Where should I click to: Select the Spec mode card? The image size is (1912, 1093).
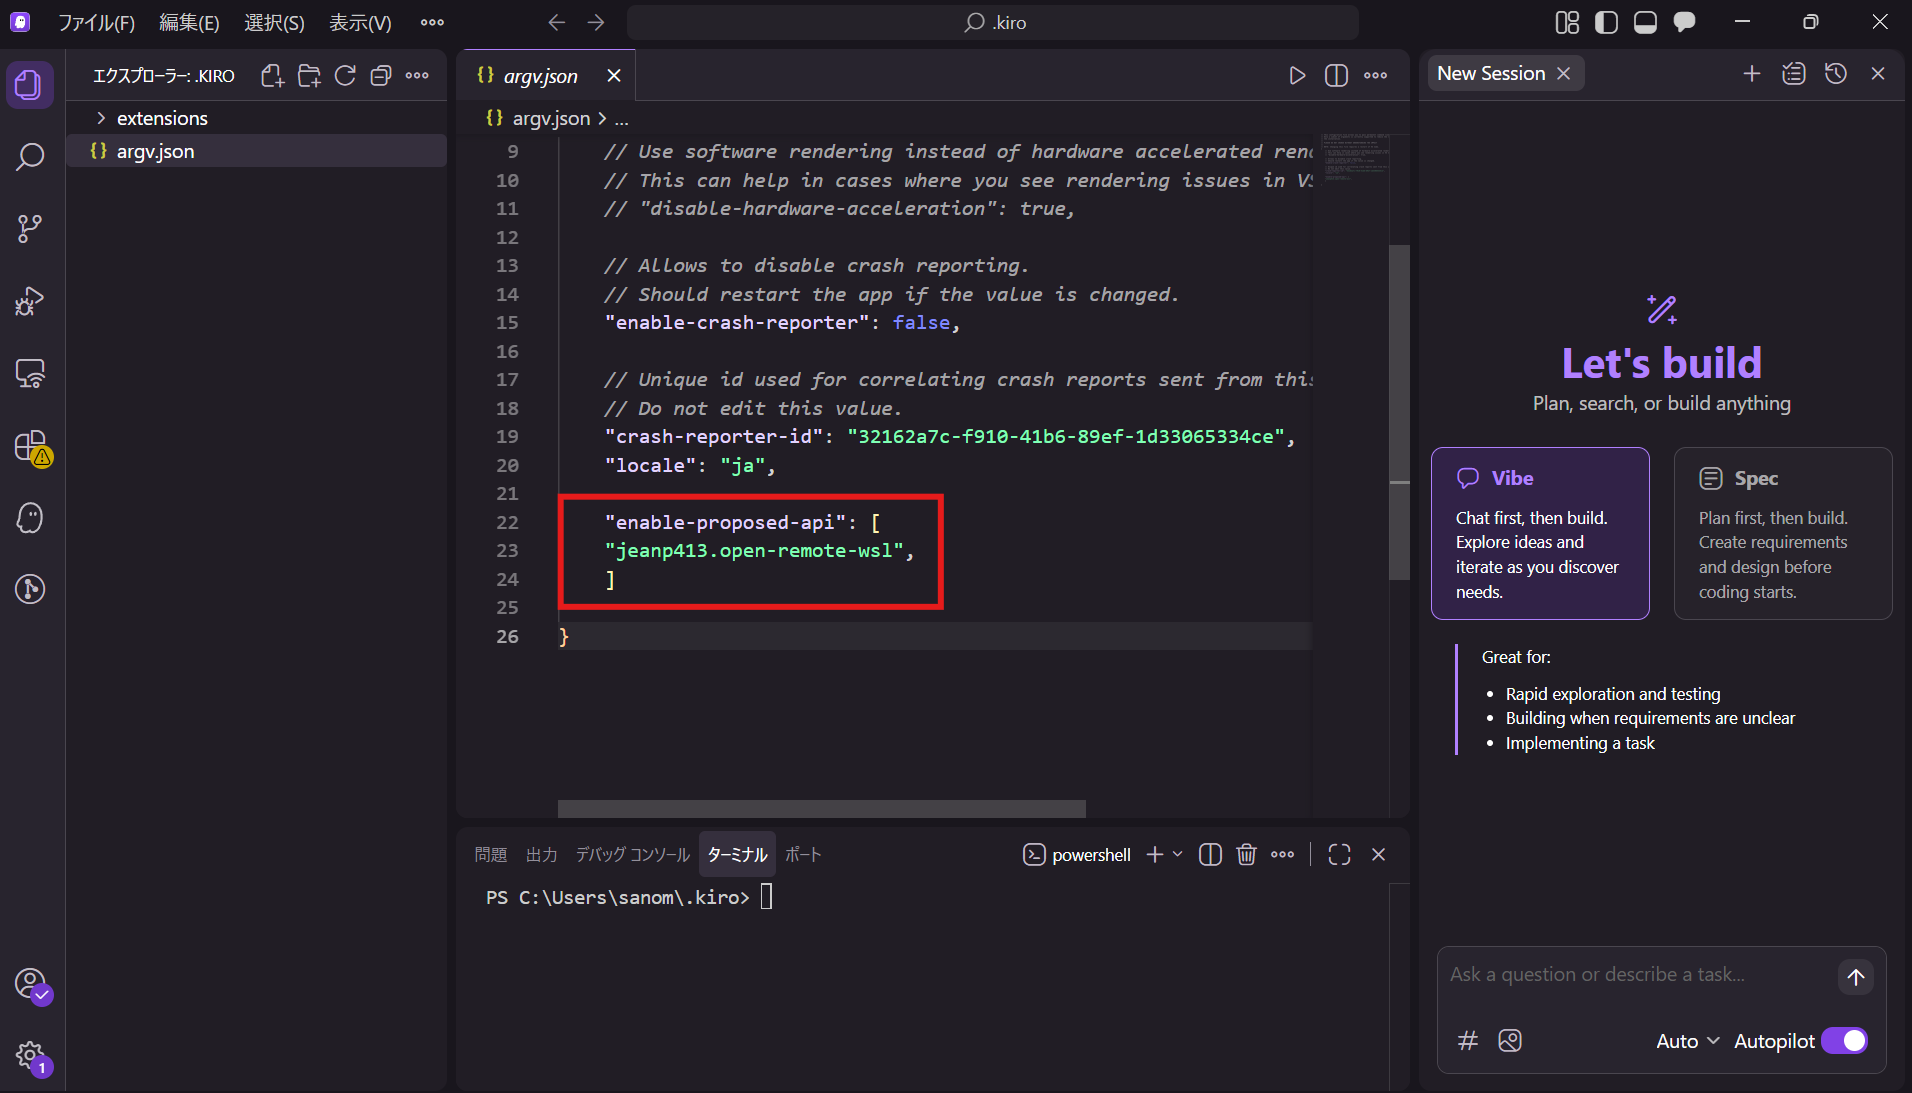click(x=1782, y=533)
